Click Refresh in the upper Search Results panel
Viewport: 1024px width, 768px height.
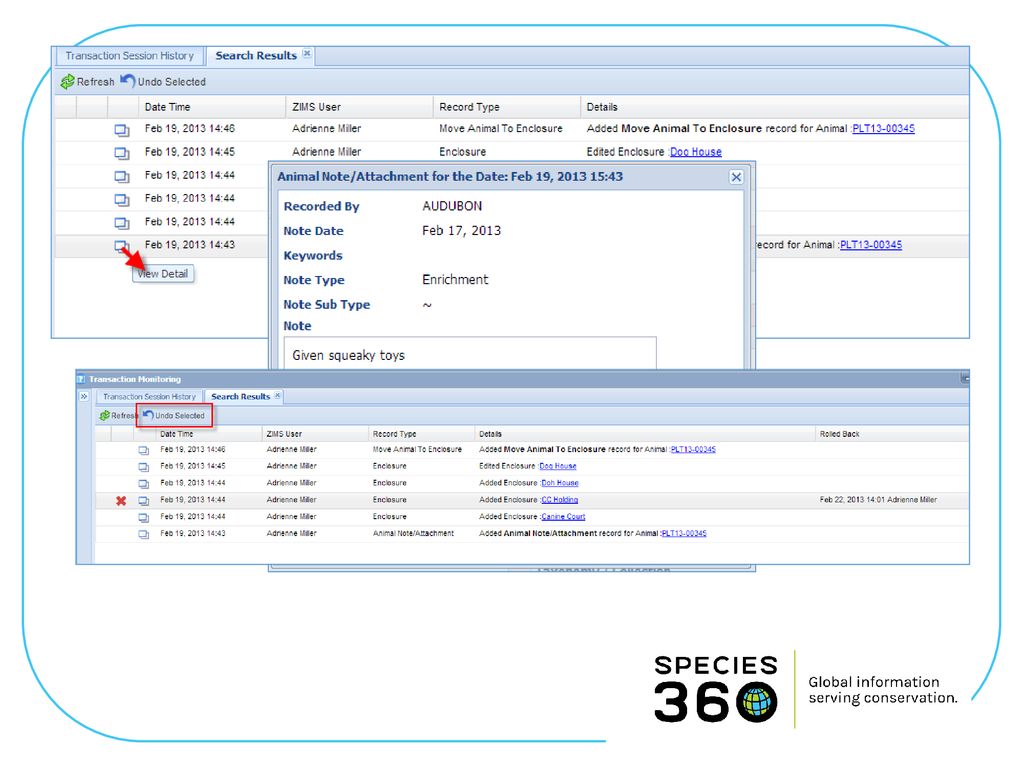[x=88, y=82]
